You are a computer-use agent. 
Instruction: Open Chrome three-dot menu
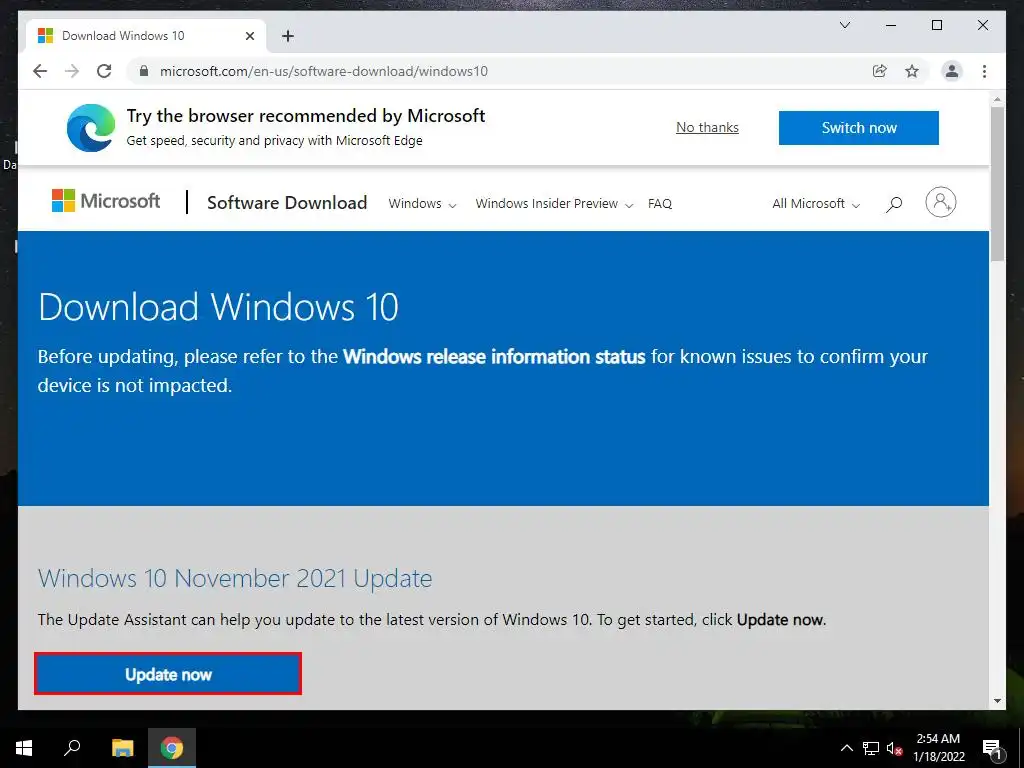coord(984,71)
